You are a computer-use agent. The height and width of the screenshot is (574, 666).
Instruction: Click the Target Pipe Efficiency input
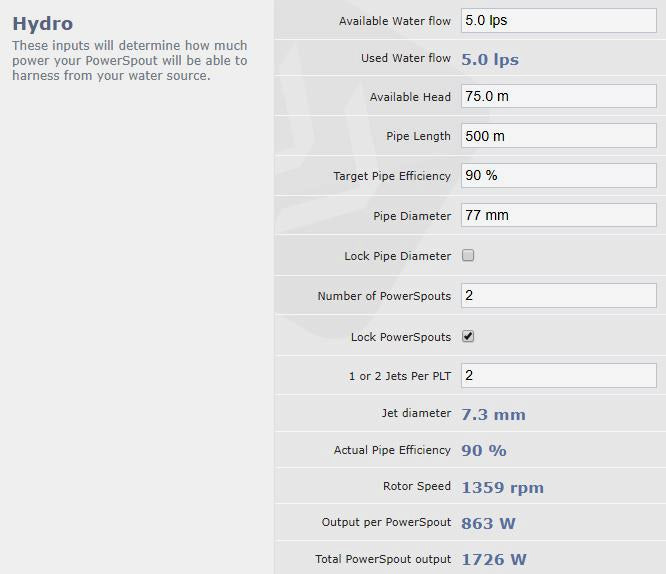coord(558,176)
